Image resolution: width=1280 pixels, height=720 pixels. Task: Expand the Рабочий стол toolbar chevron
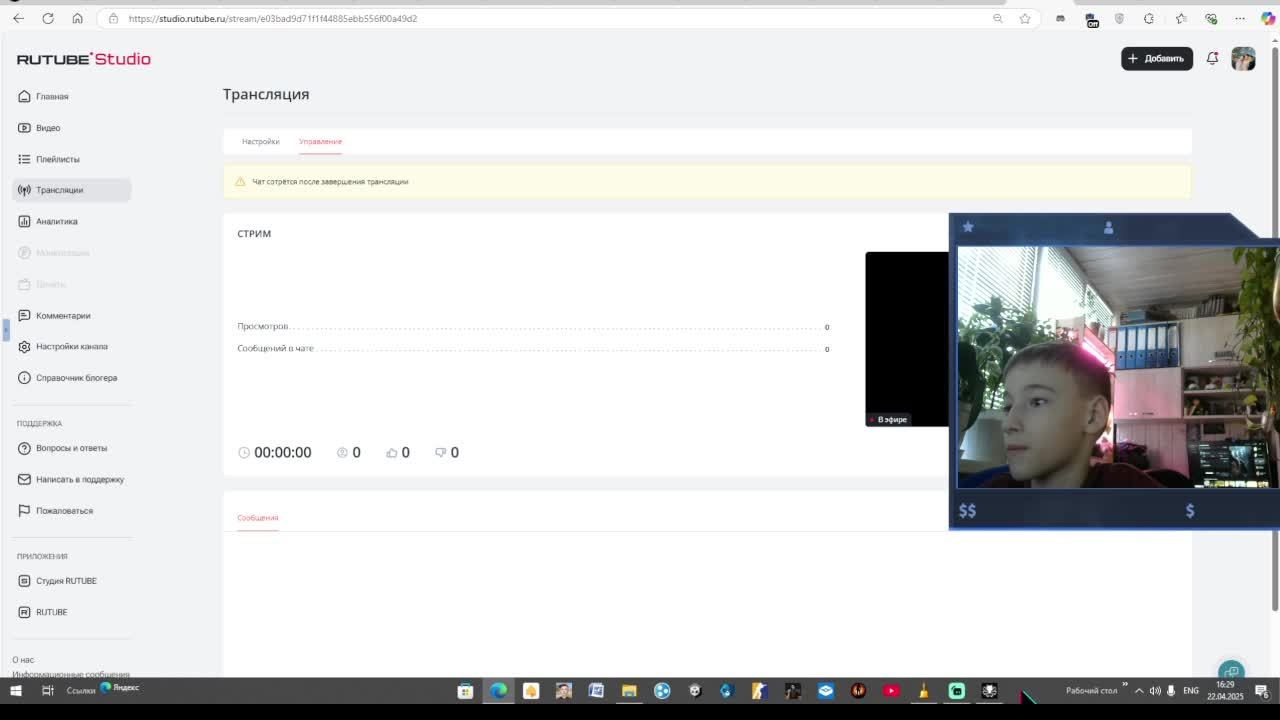[x=1125, y=686]
